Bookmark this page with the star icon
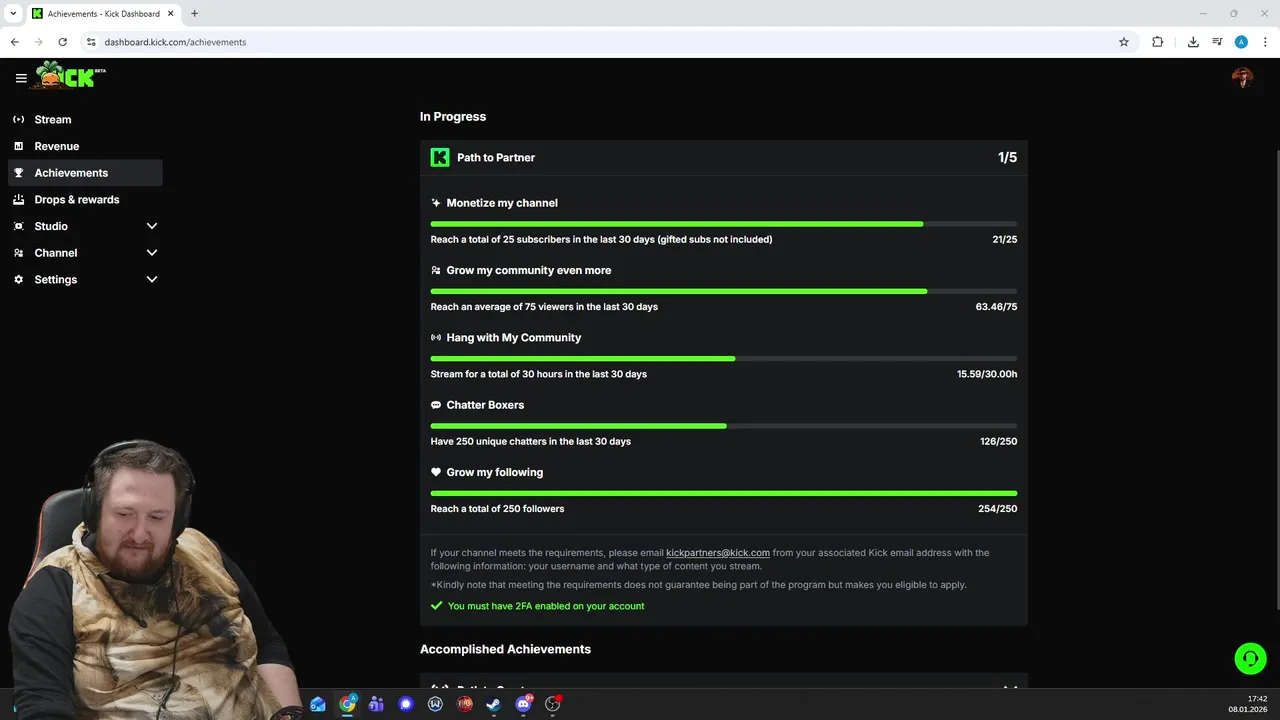The image size is (1280, 720). [1124, 42]
